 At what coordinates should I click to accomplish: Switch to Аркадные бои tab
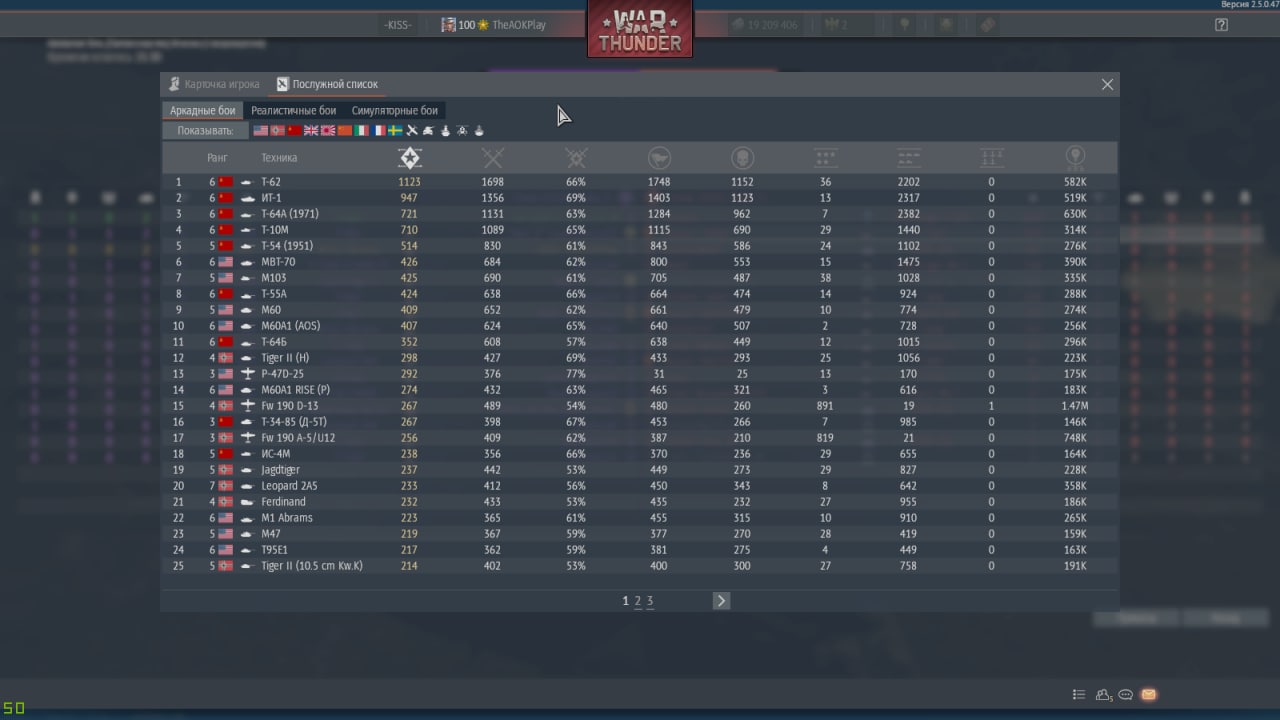click(x=203, y=110)
